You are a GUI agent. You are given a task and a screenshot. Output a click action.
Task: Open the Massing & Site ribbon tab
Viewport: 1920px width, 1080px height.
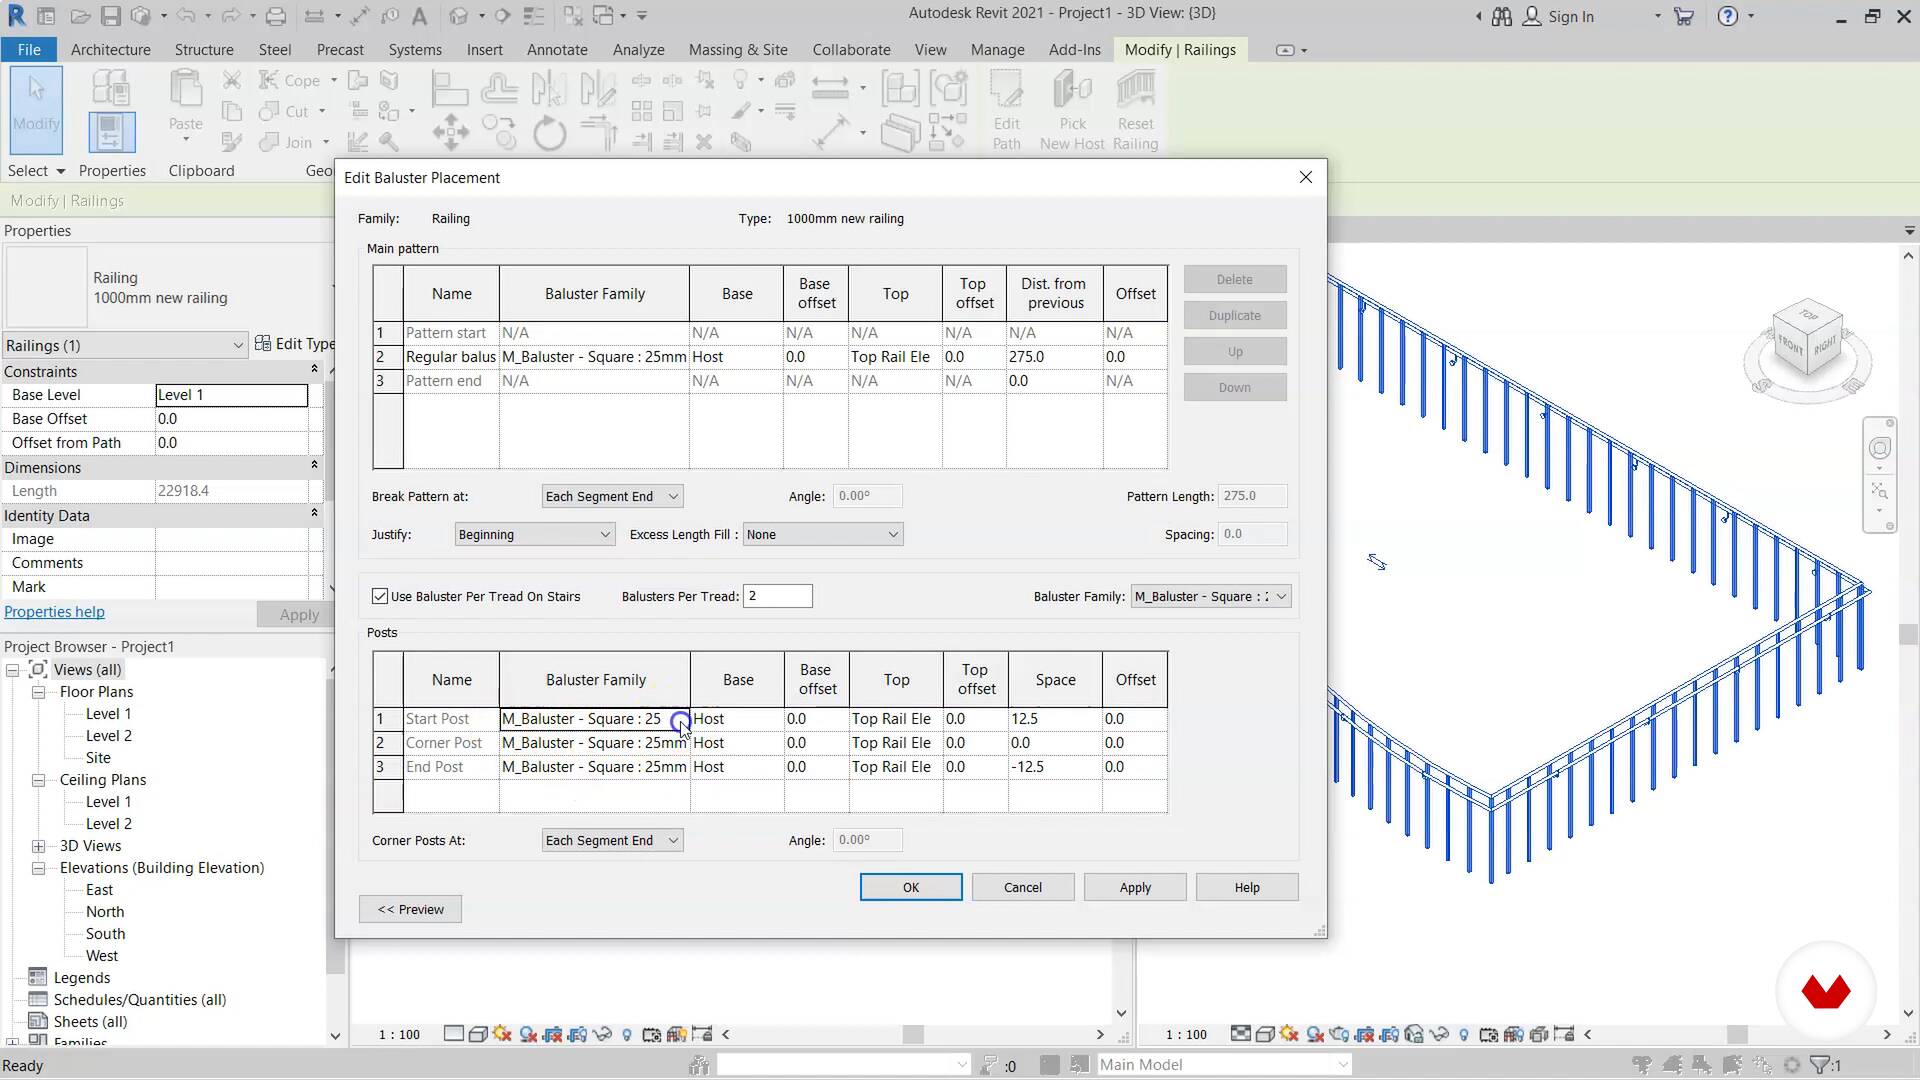[738, 49]
